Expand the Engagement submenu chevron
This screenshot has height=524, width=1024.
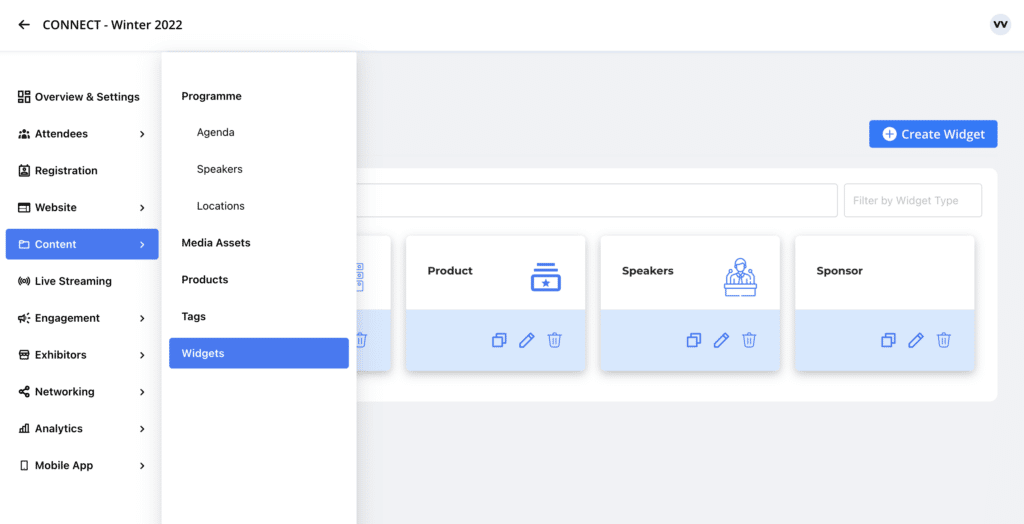142,318
